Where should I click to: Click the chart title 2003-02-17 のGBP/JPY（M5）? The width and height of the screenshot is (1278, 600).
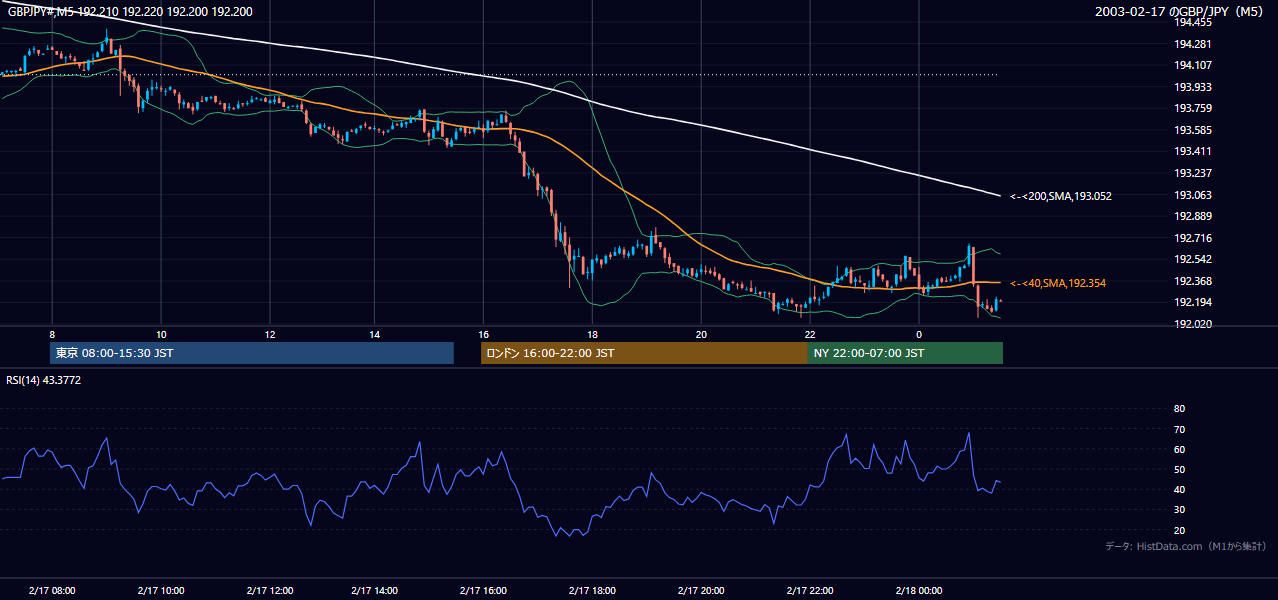[1179, 11]
